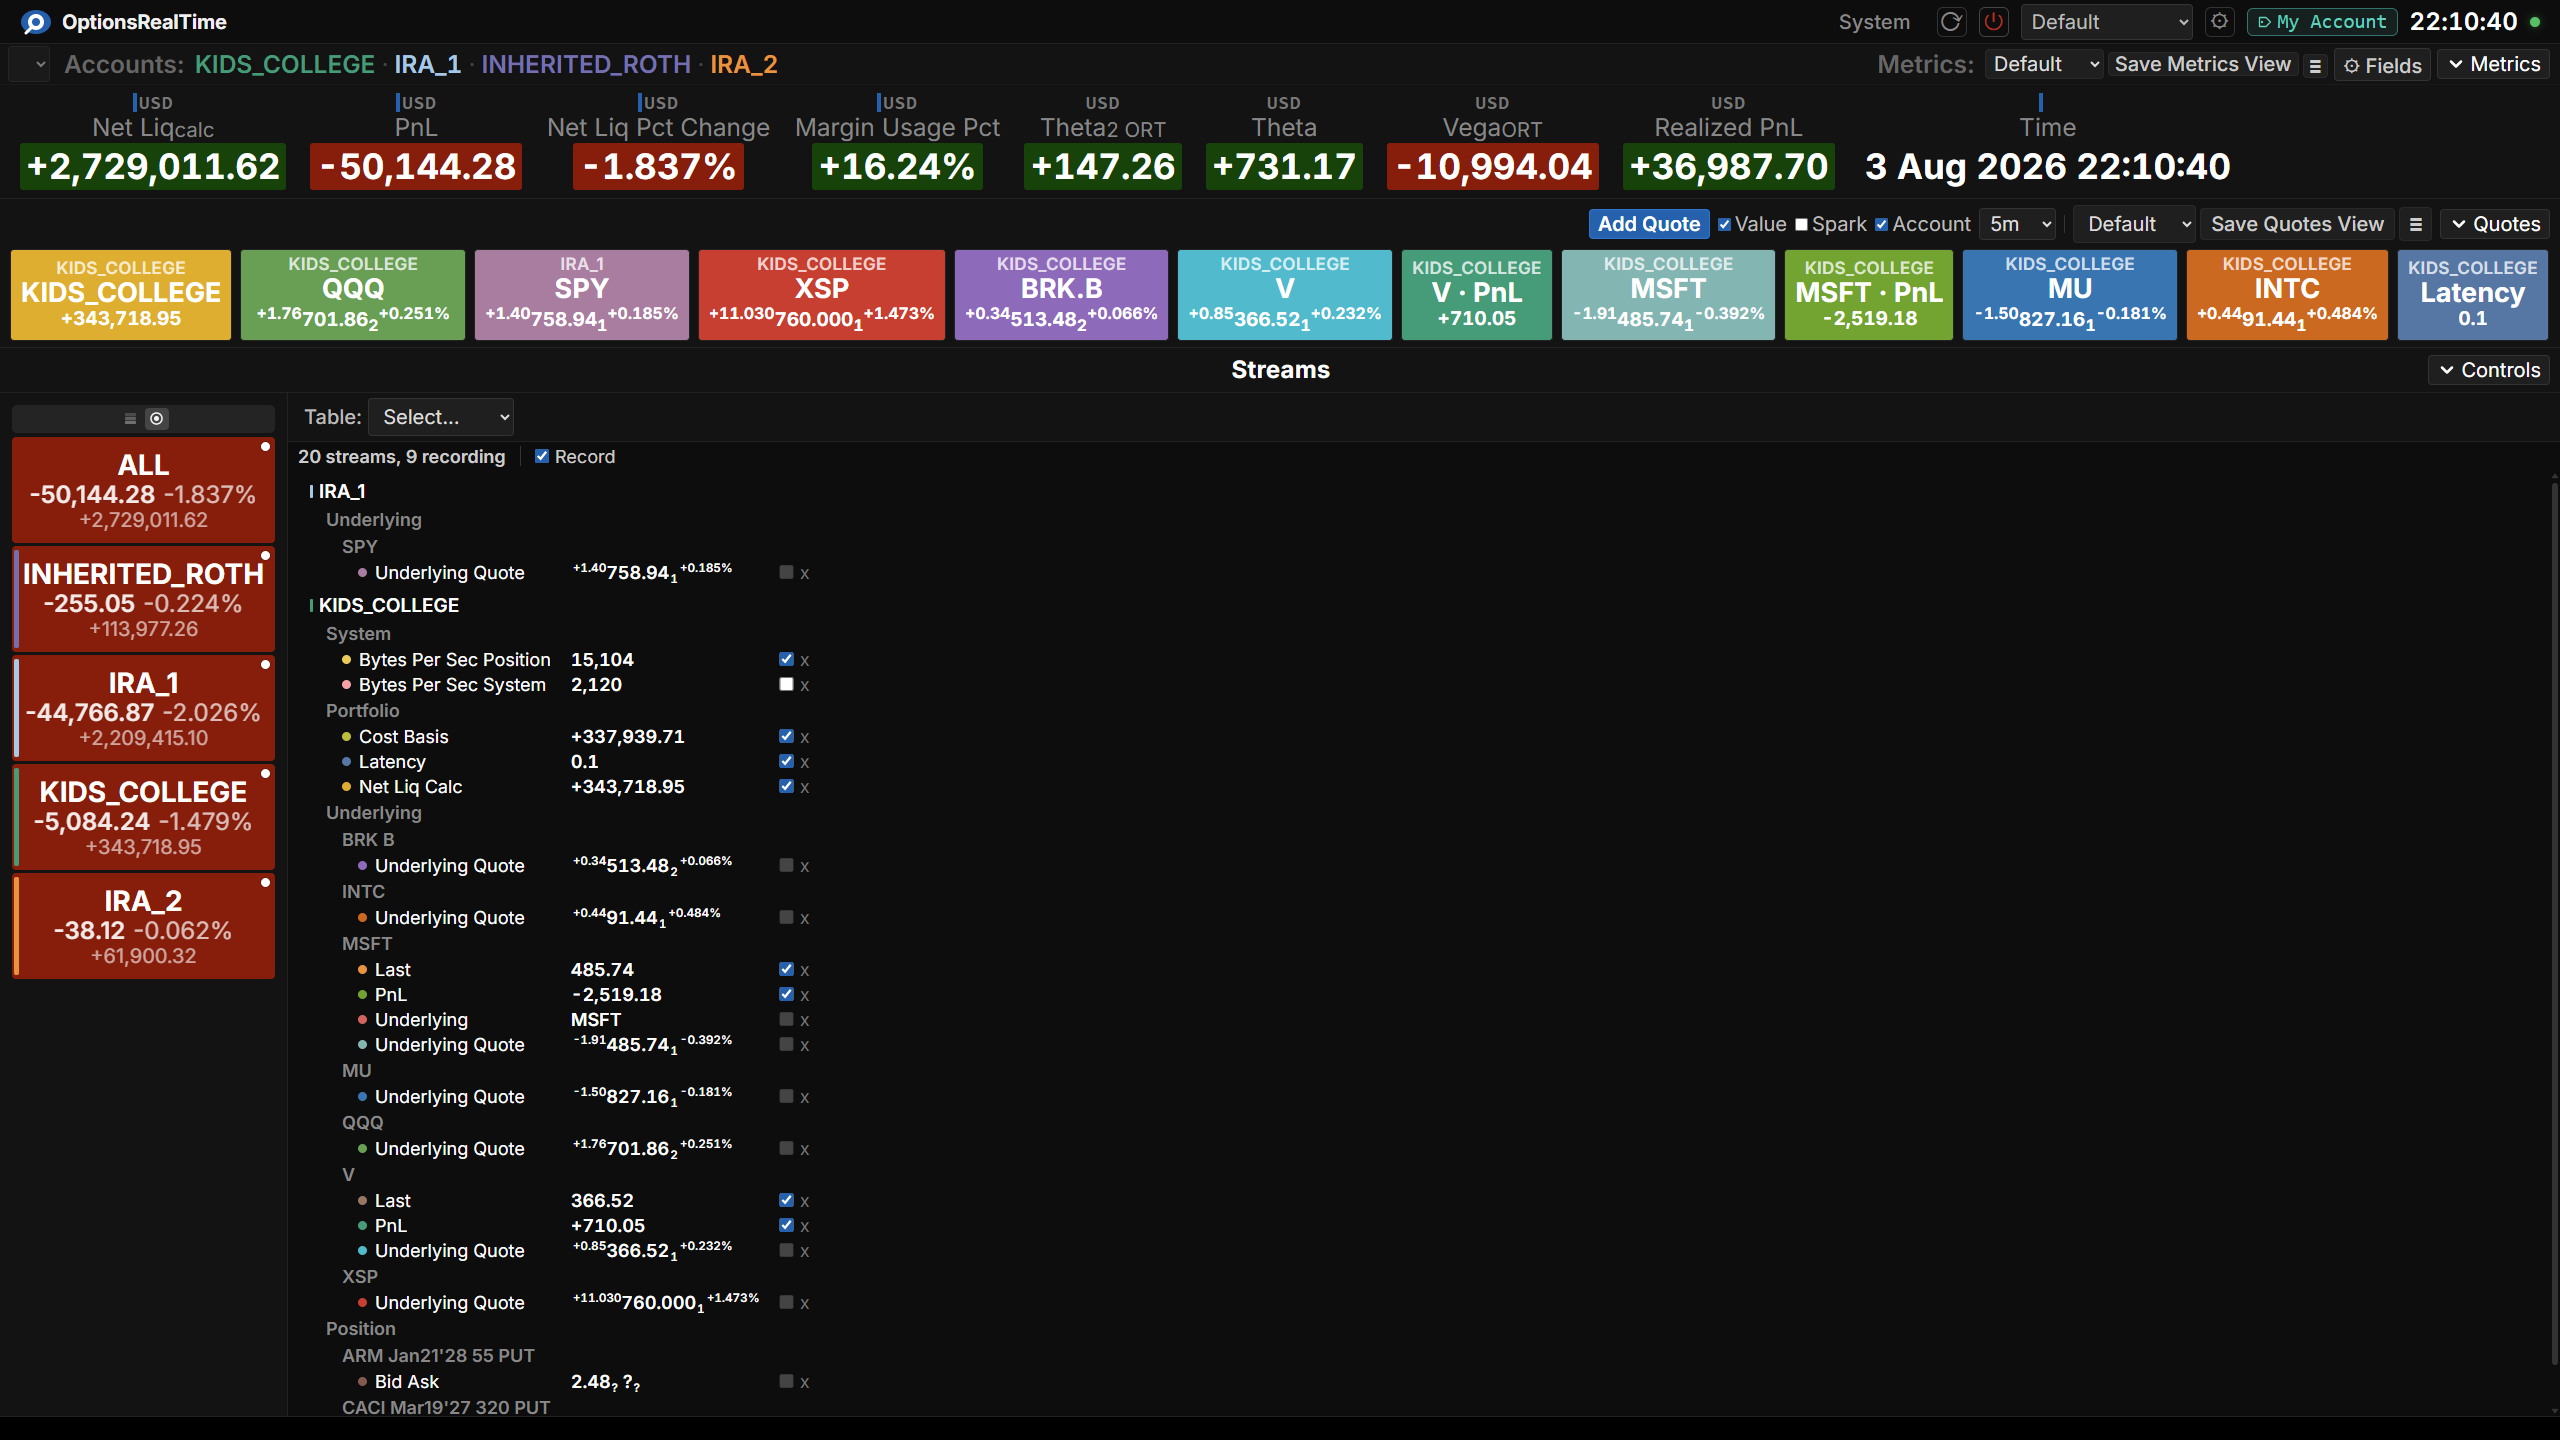The height and width of the screenshot is (1440, 2560).
Task: Click the blue MU quote tile
Action: [2069, 295]
